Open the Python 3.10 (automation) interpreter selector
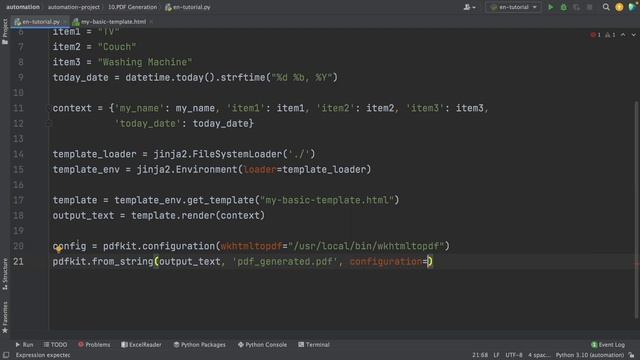Viewport: 640px width, 360px height. [589, 355]
